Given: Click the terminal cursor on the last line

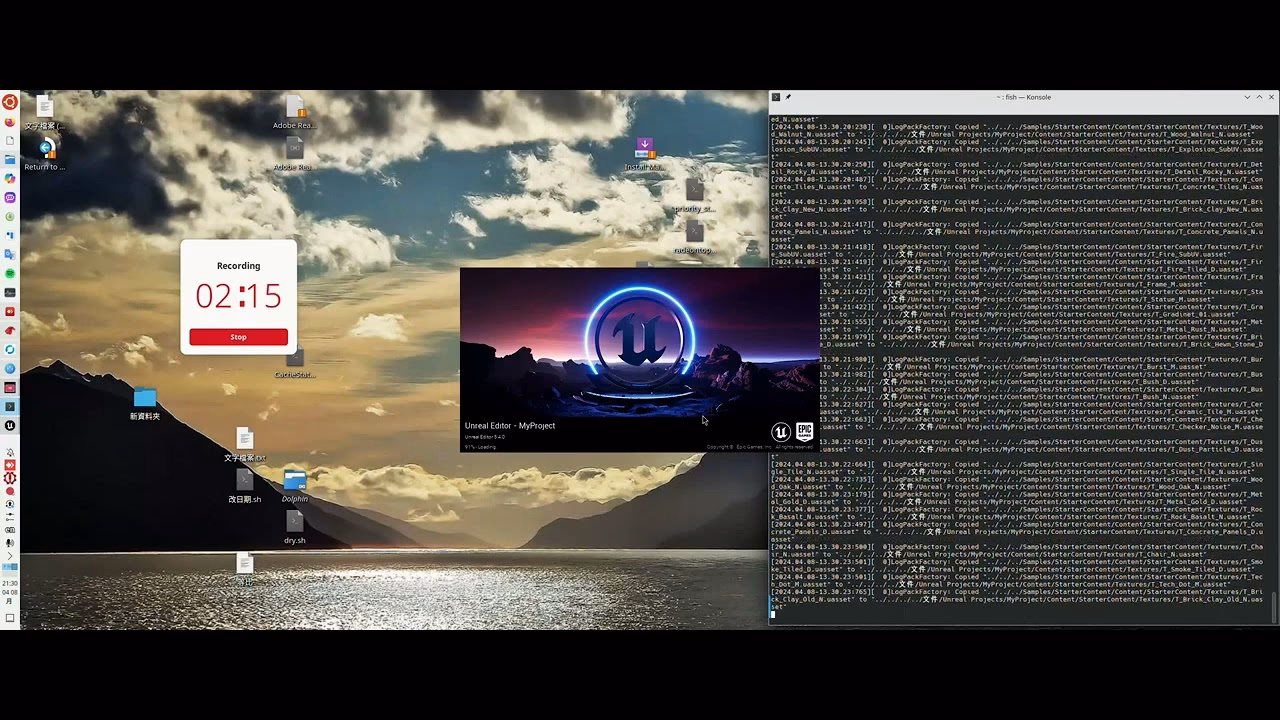Looking at the screenshot, I should pyautogui.click(x=772, y=615).
